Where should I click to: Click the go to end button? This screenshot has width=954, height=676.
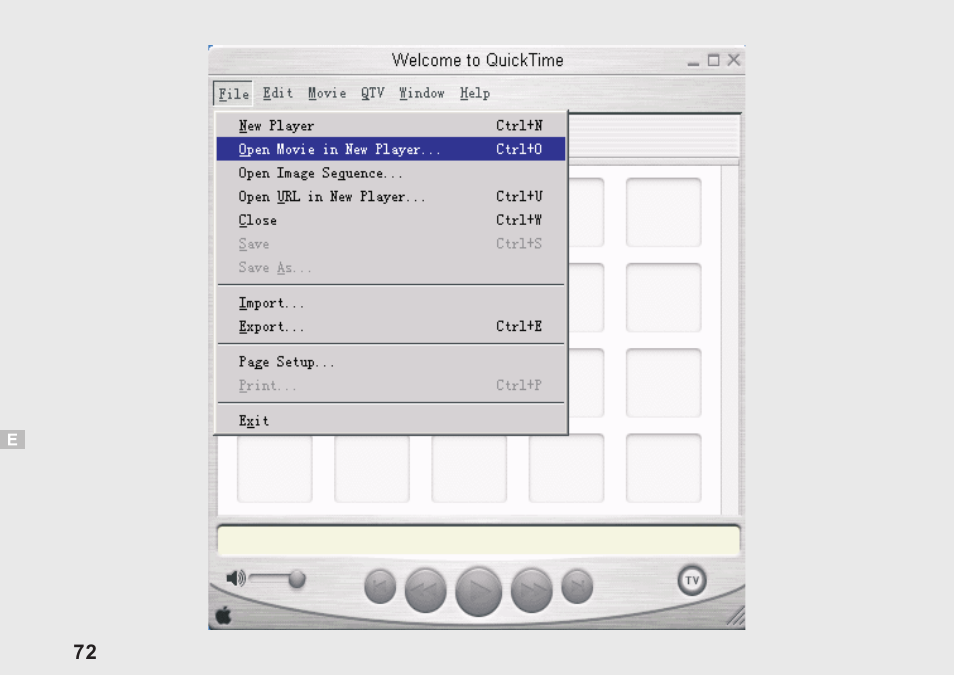pos(577,587)
